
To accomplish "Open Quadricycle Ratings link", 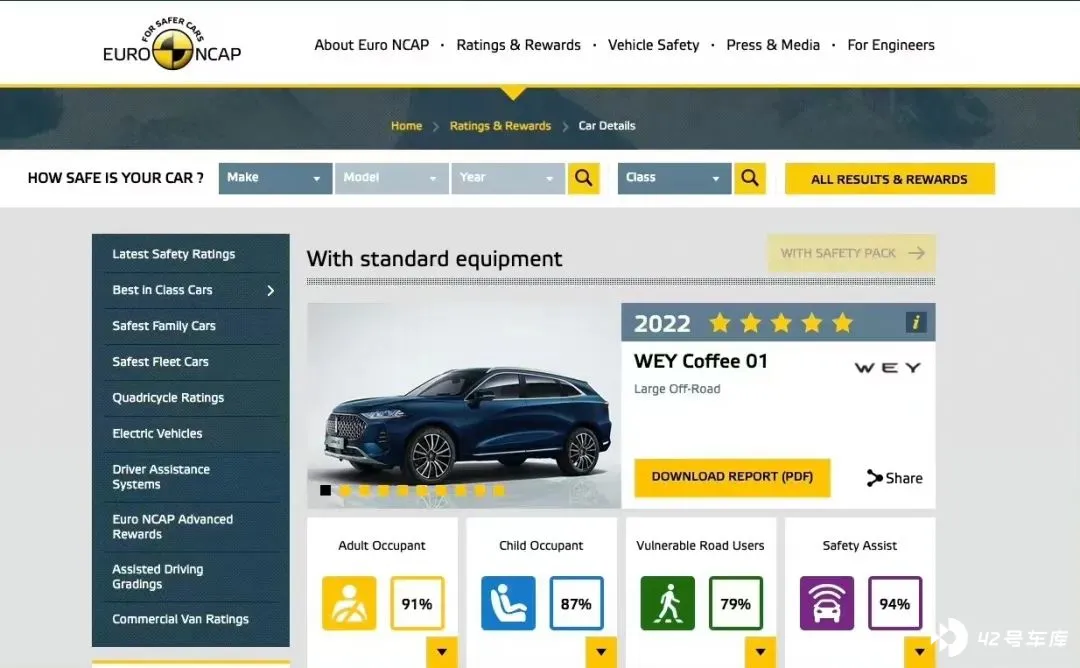I will pos(168,397).
